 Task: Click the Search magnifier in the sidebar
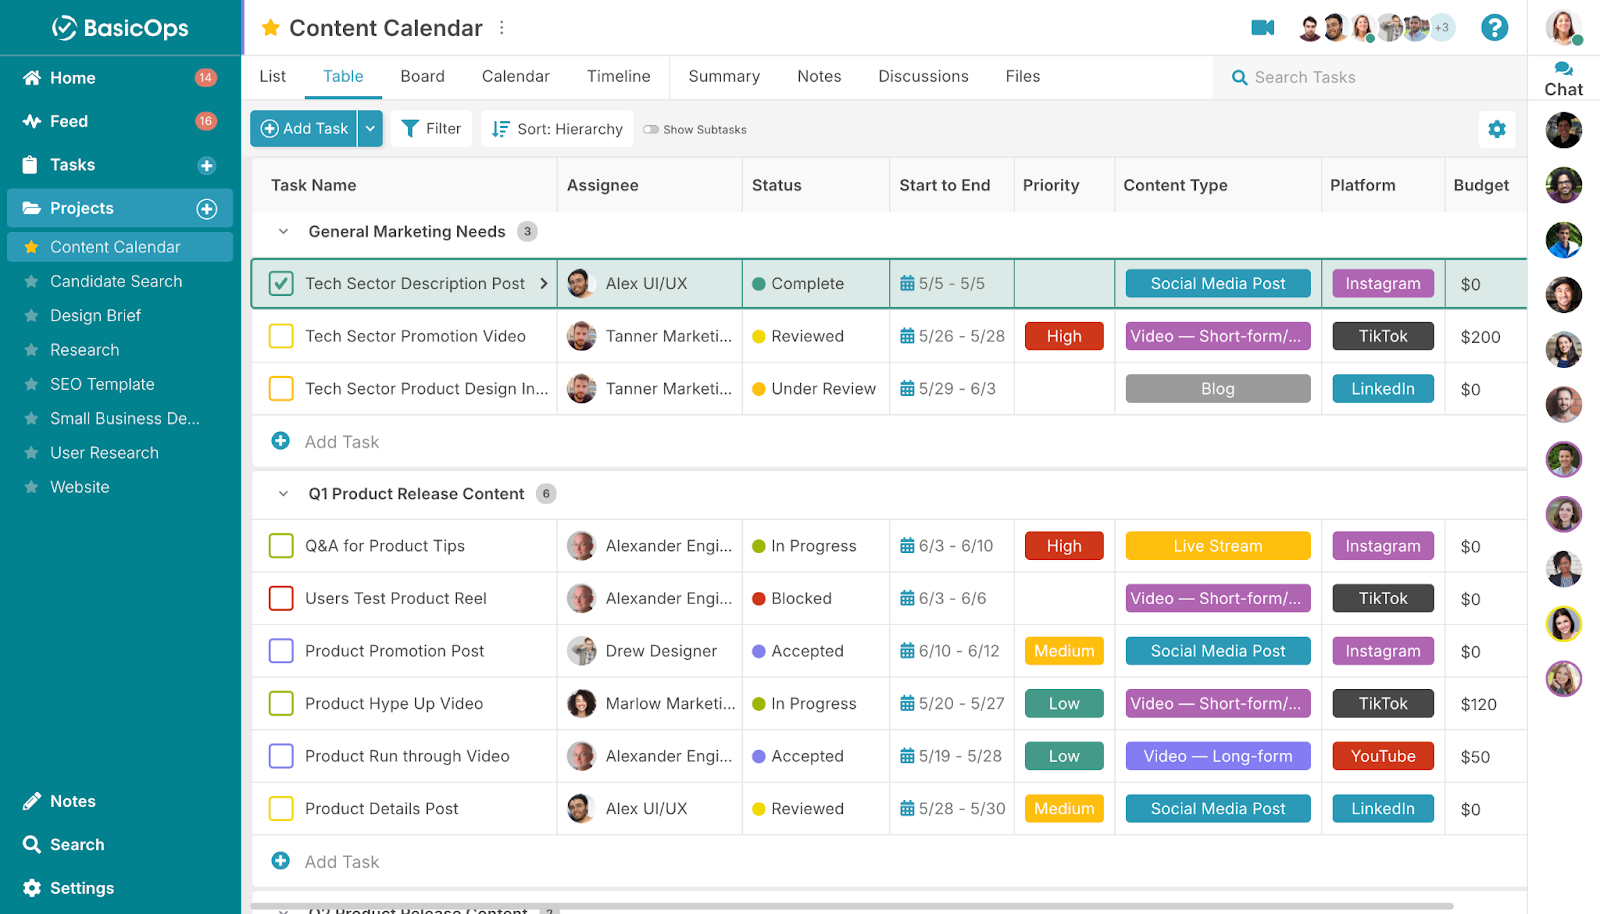pos(34,844)
